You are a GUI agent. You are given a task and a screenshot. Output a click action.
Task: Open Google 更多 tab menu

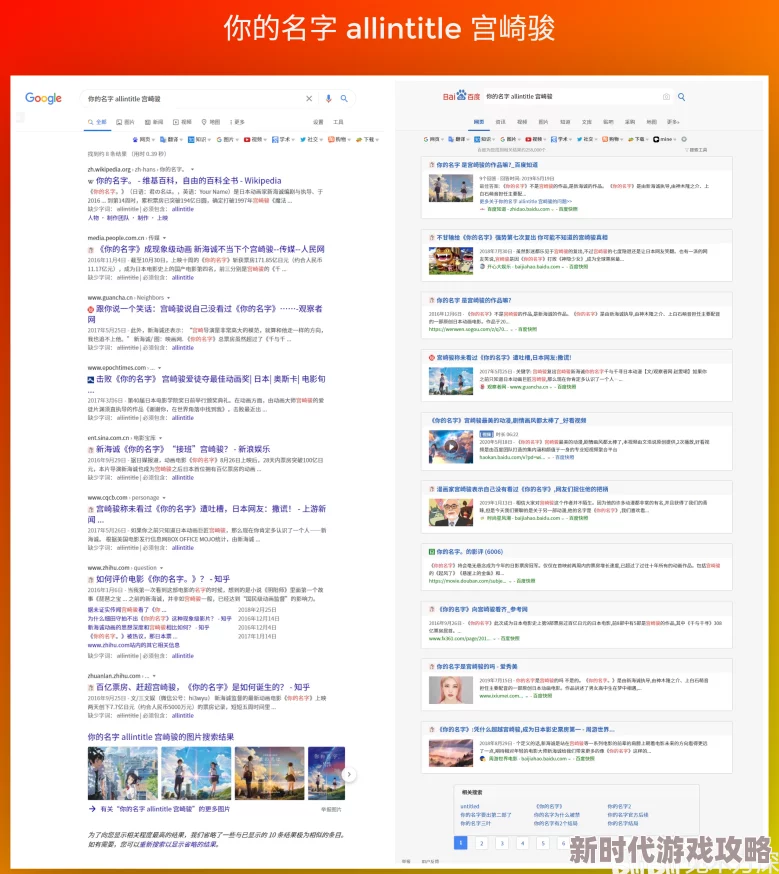237,122
